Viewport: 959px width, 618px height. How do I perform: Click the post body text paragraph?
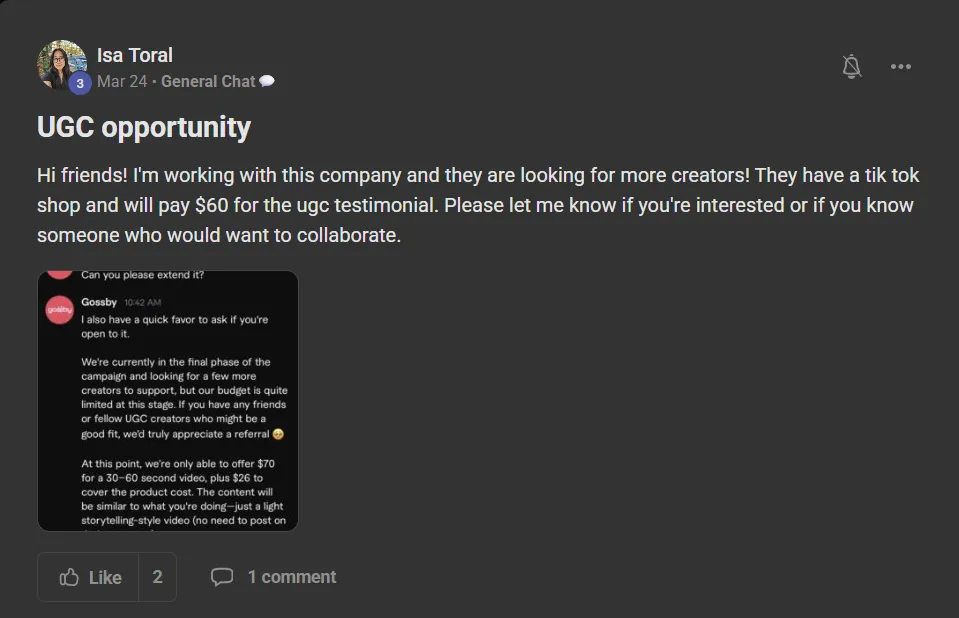[x=478, y=205]
